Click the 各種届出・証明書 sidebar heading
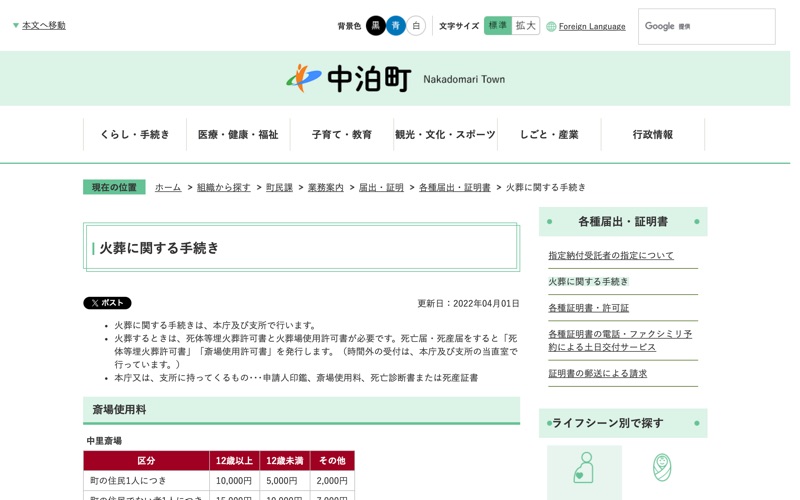This screenshot has height=500, width=800. [623, 221]
